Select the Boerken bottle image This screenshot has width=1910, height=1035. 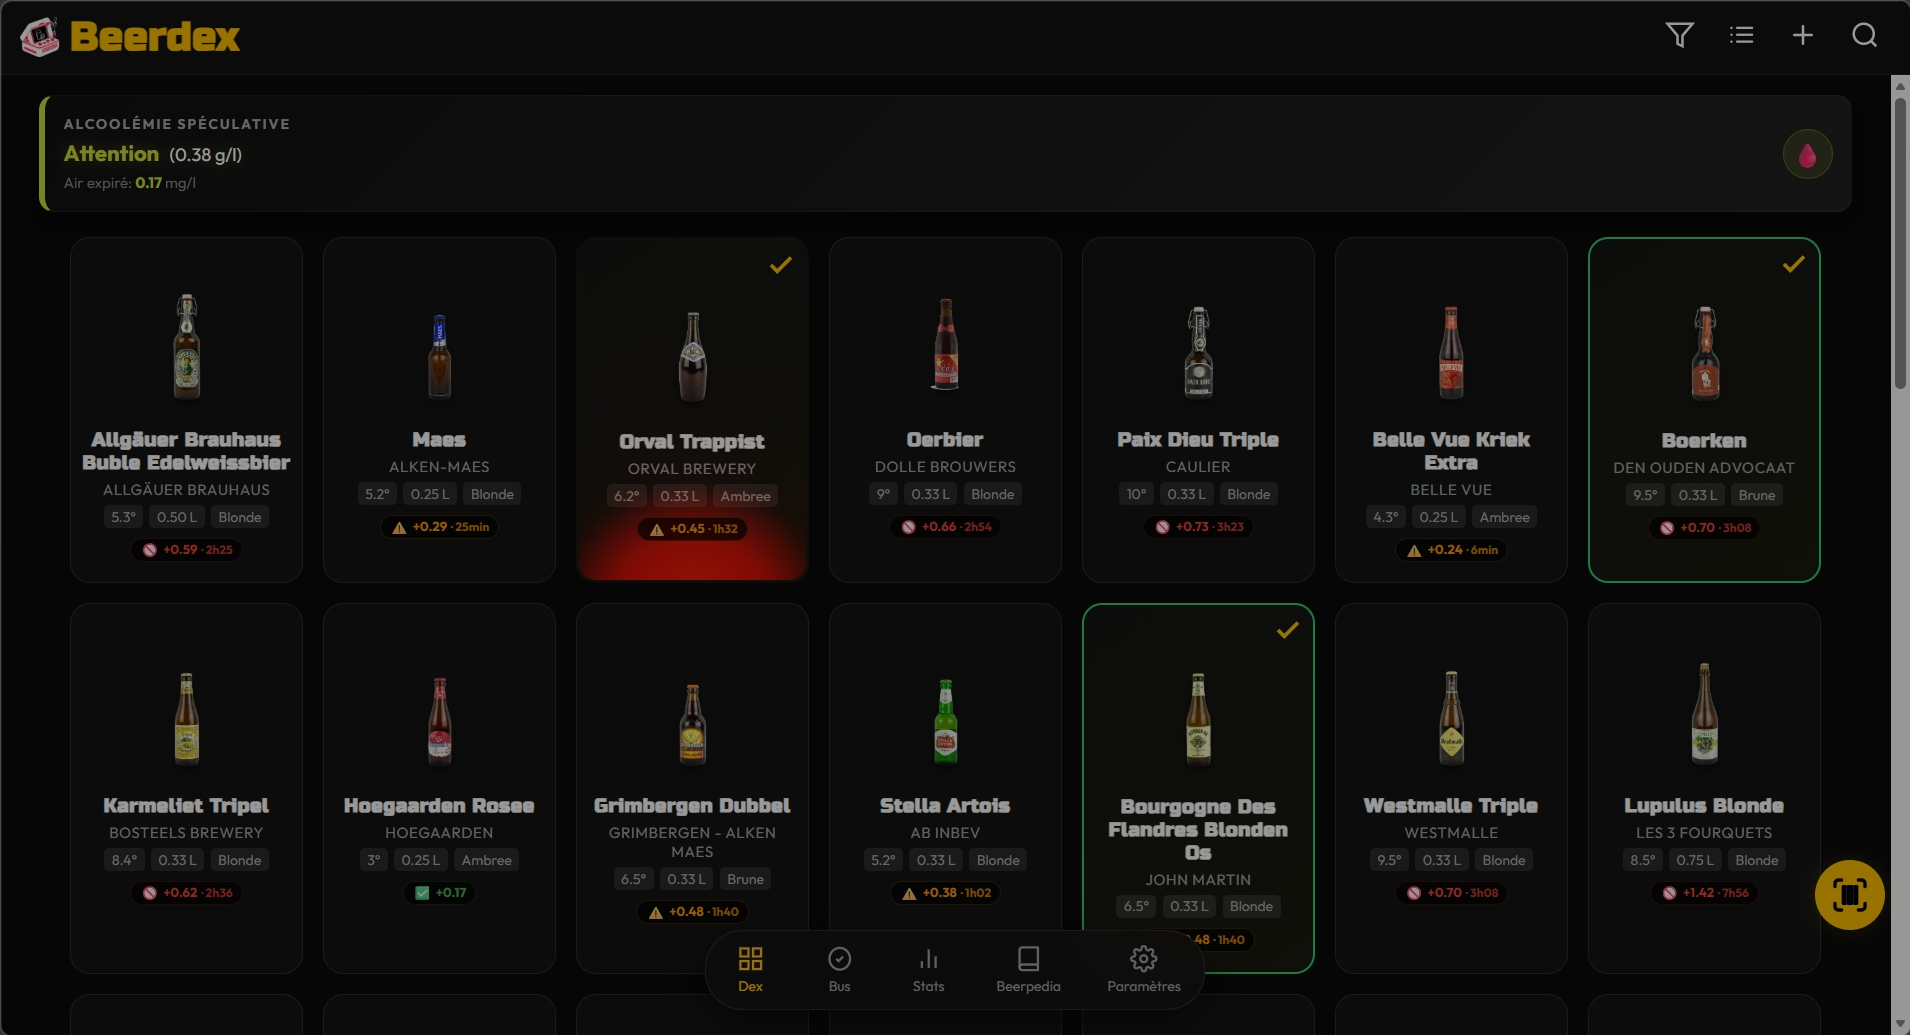click(1705, 352)
